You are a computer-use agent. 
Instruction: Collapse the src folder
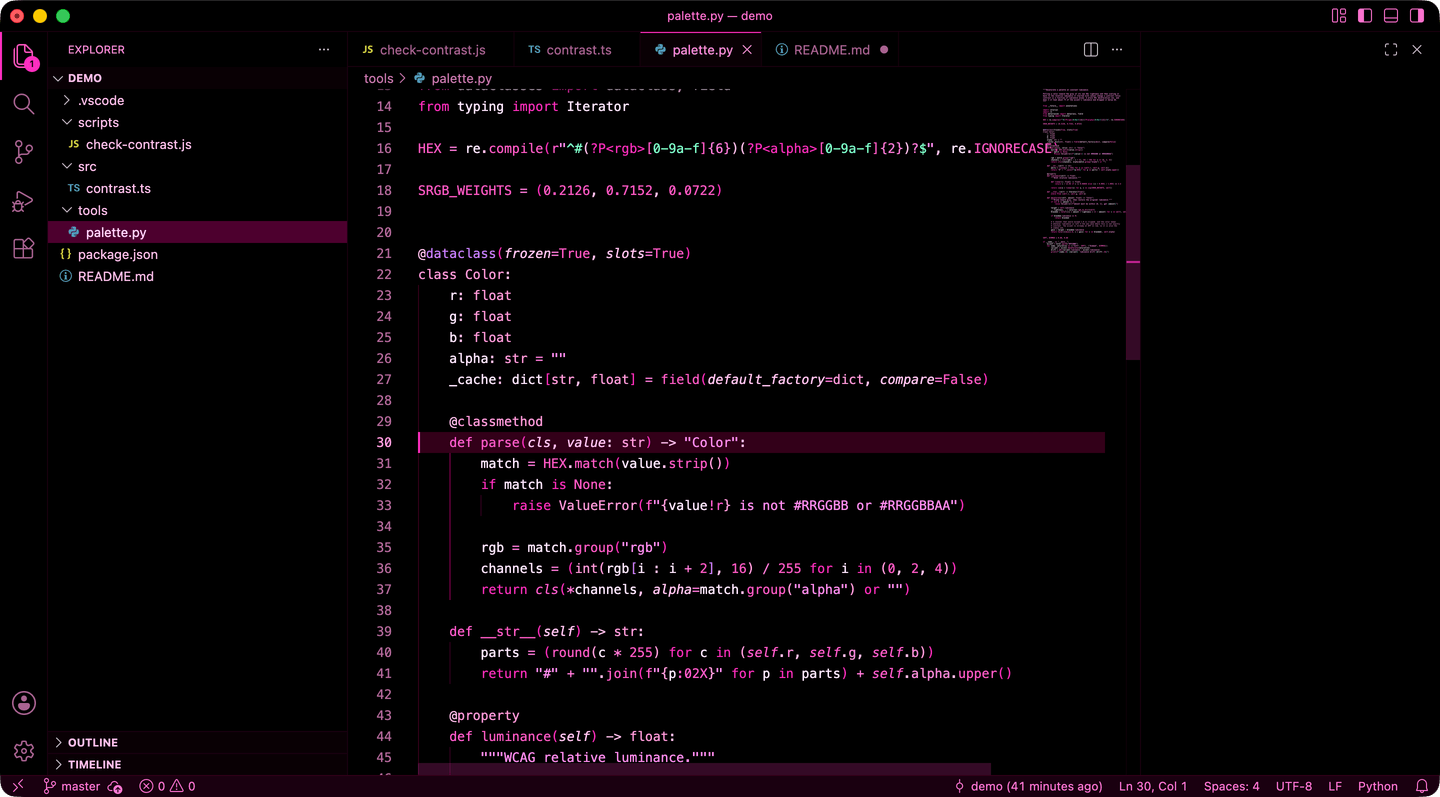click(197, 166)
